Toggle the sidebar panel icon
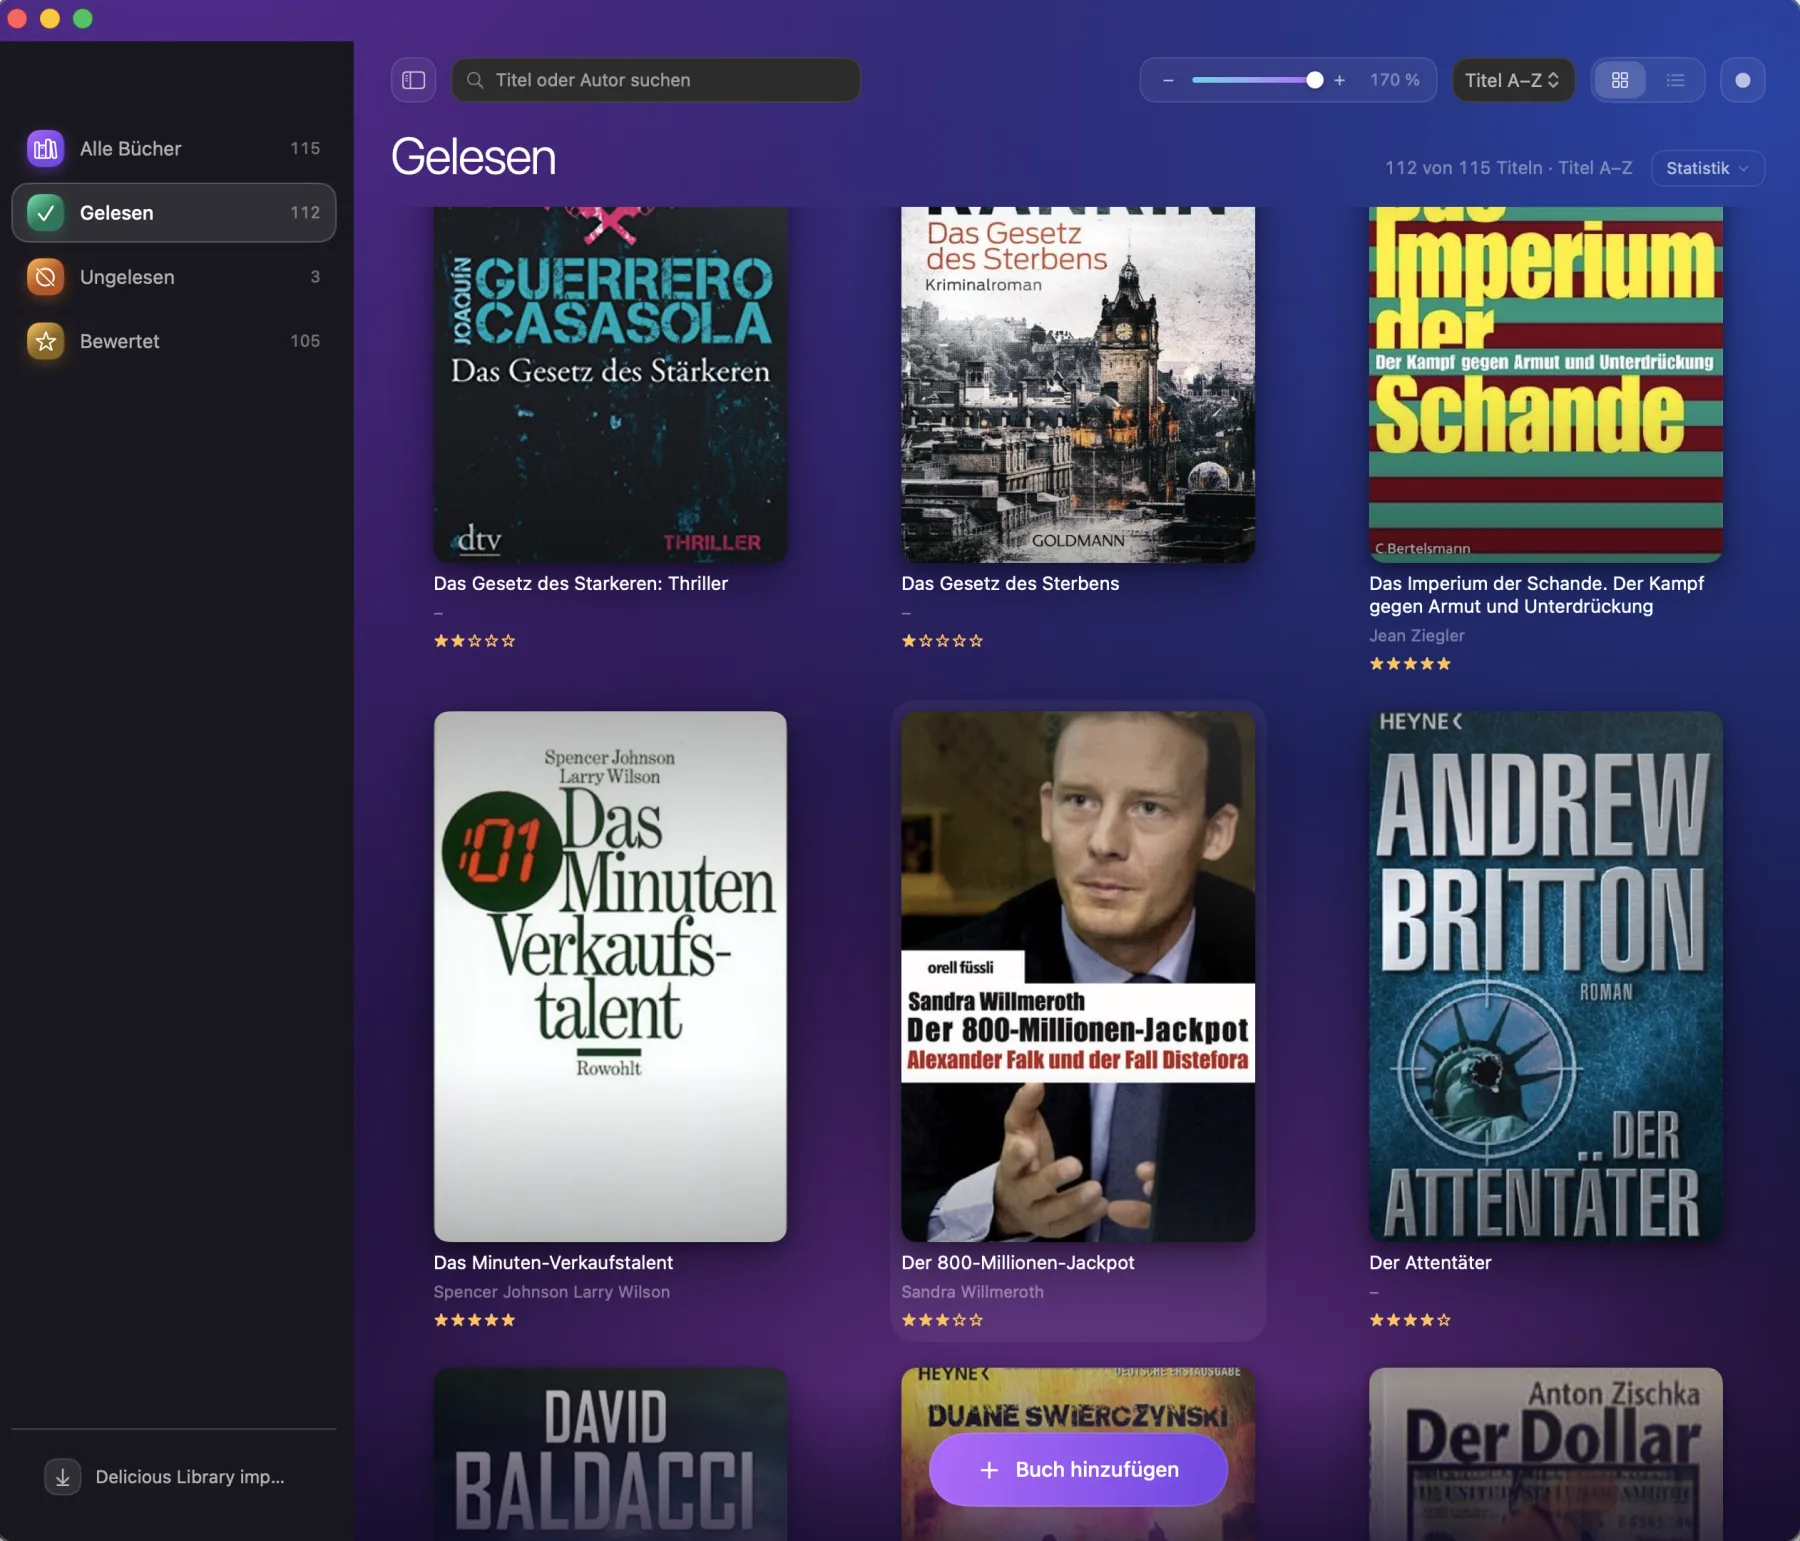The width and height of the screenshot is (1800, 1541). [413, 80]
